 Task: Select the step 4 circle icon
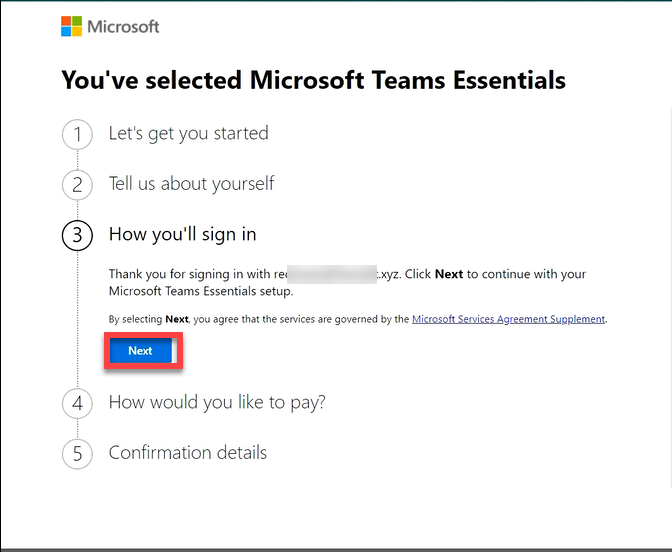[x=77, y=403]
